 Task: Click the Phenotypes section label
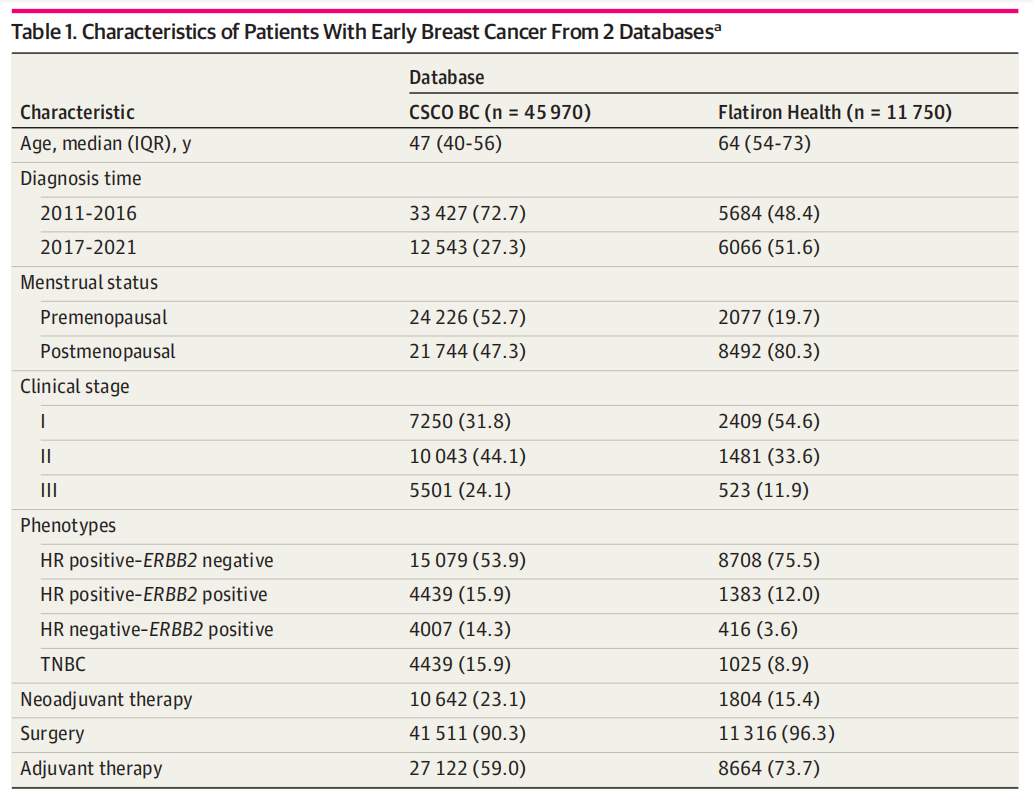[68, 525]
